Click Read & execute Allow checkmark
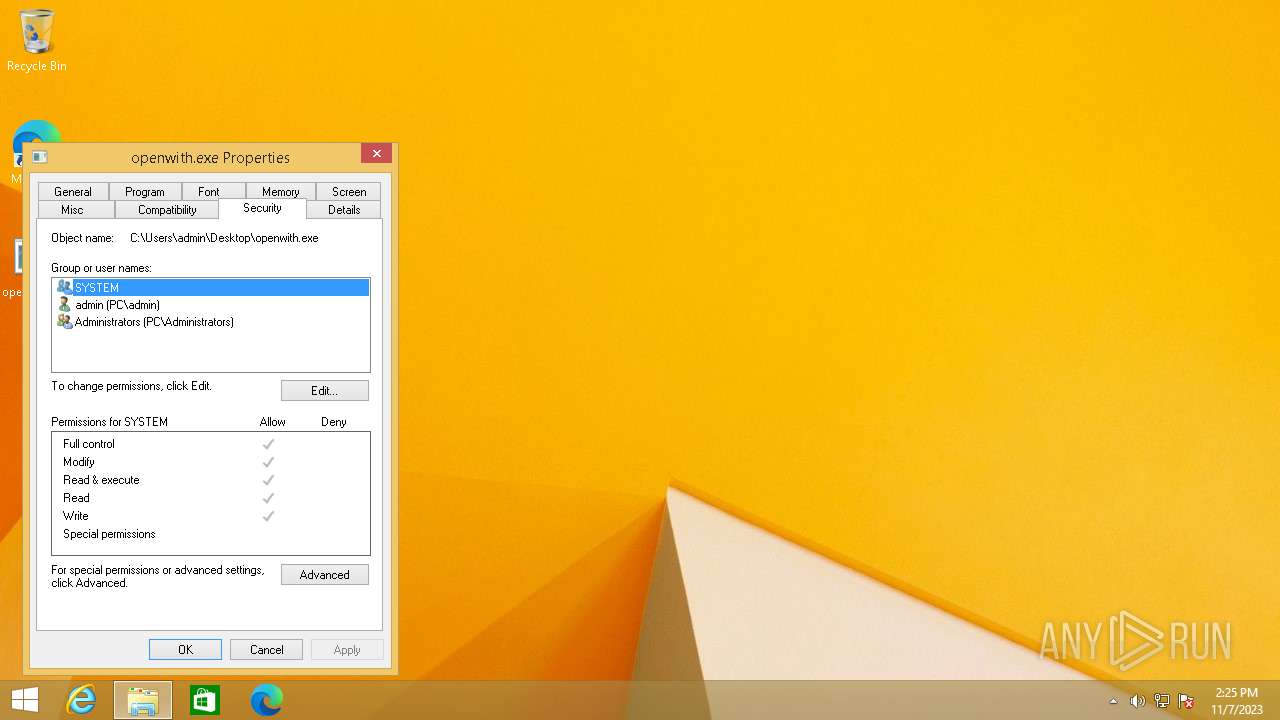The height and width of the screenshot is (720, 1280). coord(268,480)
